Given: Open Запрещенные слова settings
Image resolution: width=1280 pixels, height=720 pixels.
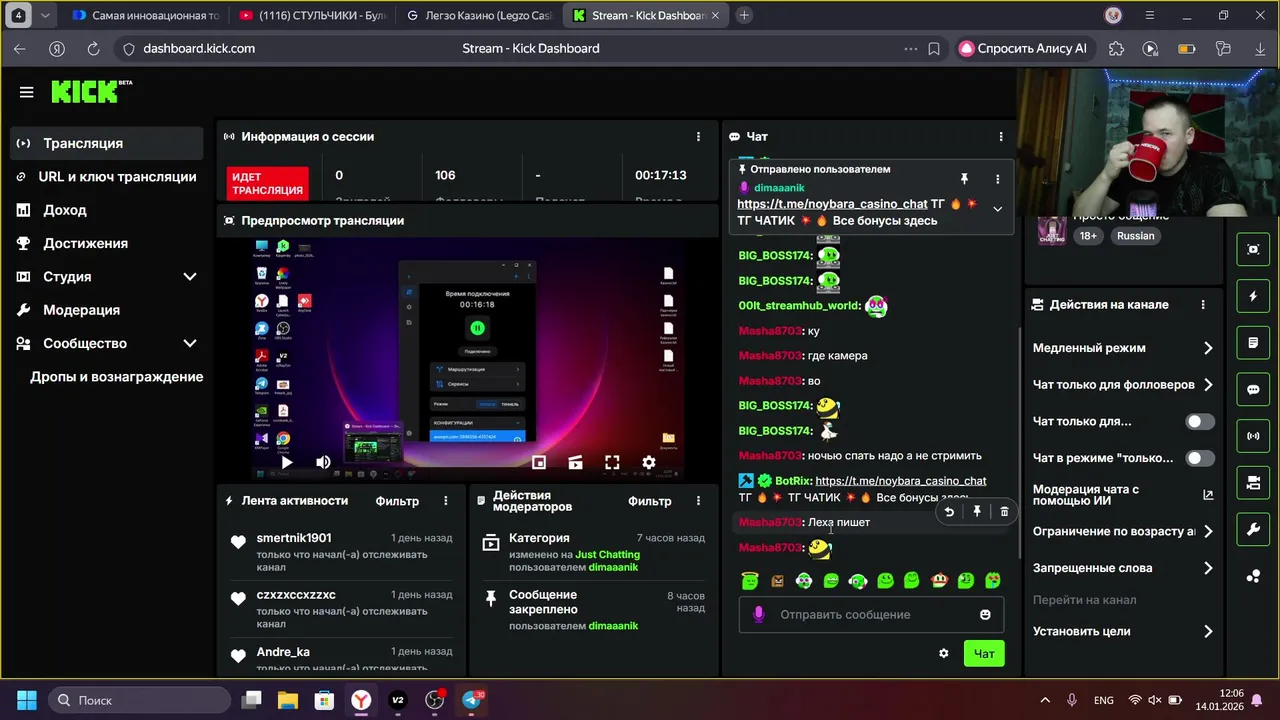Looking at the screenshot, I should (x=1122, y=568).
